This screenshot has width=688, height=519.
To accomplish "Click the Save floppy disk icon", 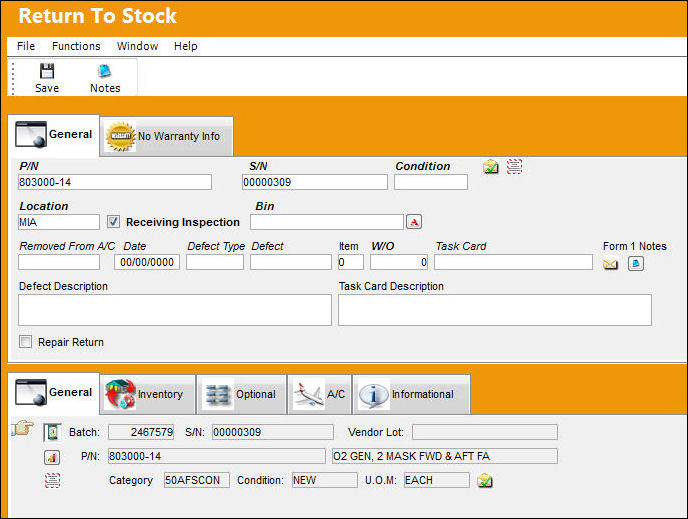I will [47, 71].
